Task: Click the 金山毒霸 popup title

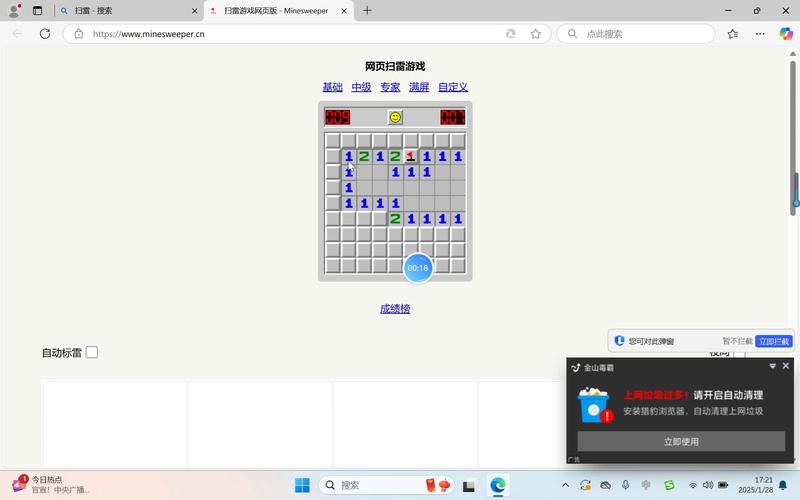Action: 598,367
